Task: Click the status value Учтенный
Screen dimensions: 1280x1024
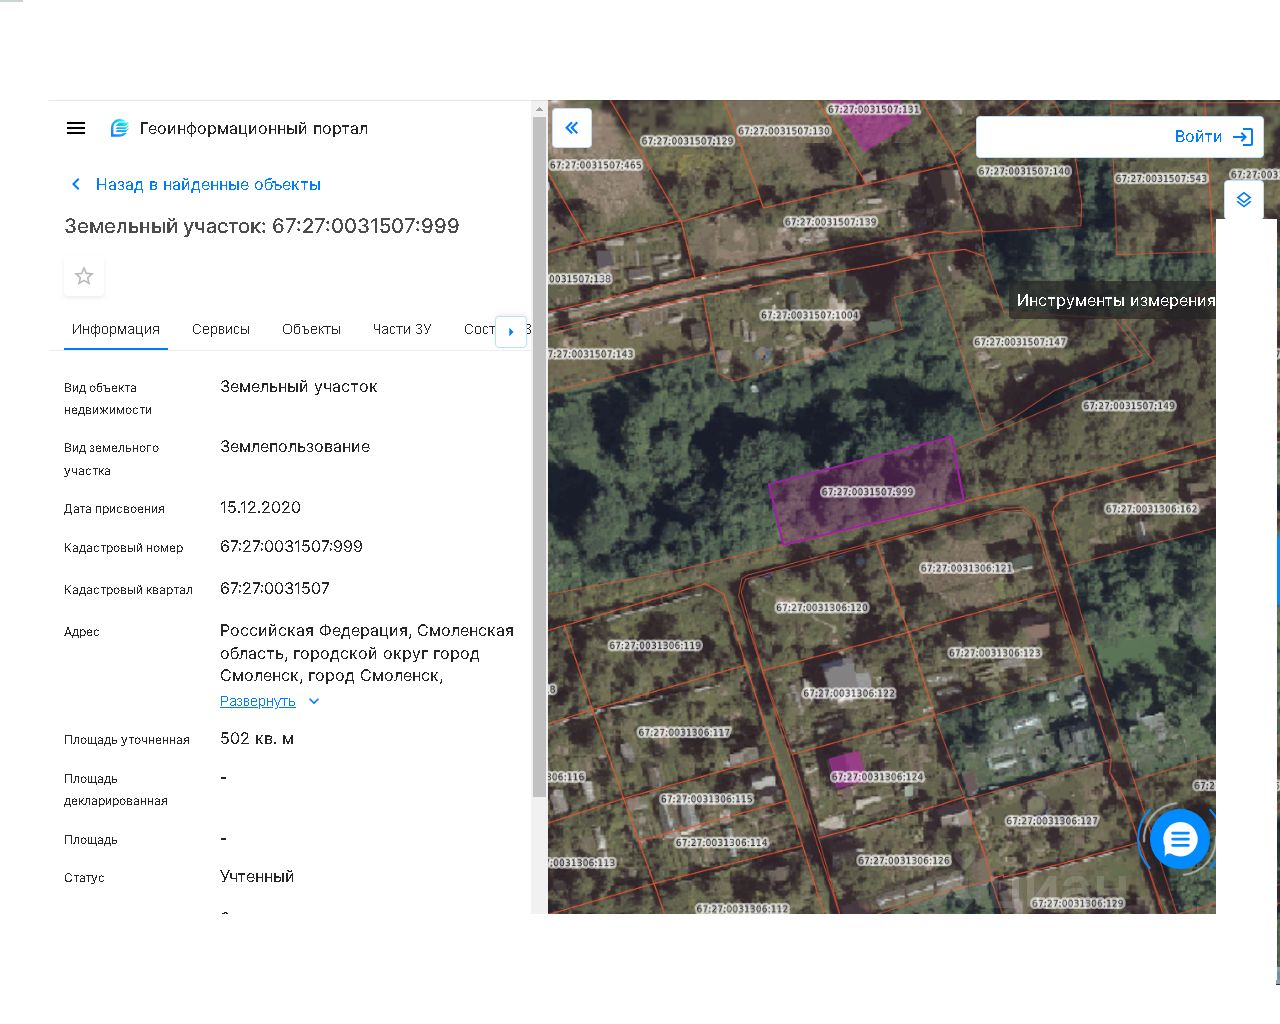Action: [257, 876]
